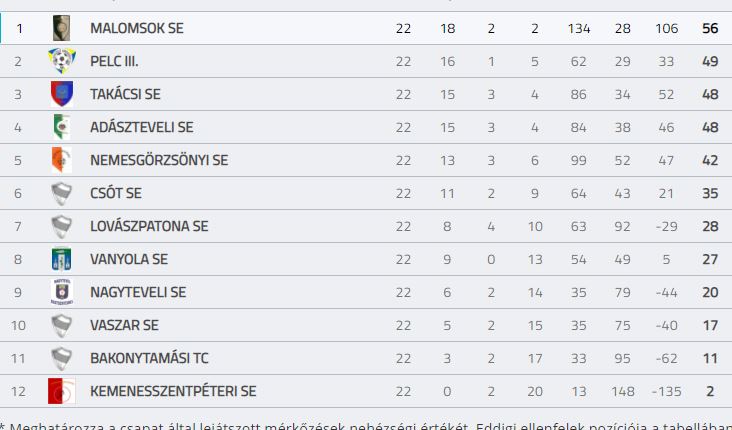The image size is (732, 430).
Task: Open the PELC III. team page
Action: click(114, 61)
